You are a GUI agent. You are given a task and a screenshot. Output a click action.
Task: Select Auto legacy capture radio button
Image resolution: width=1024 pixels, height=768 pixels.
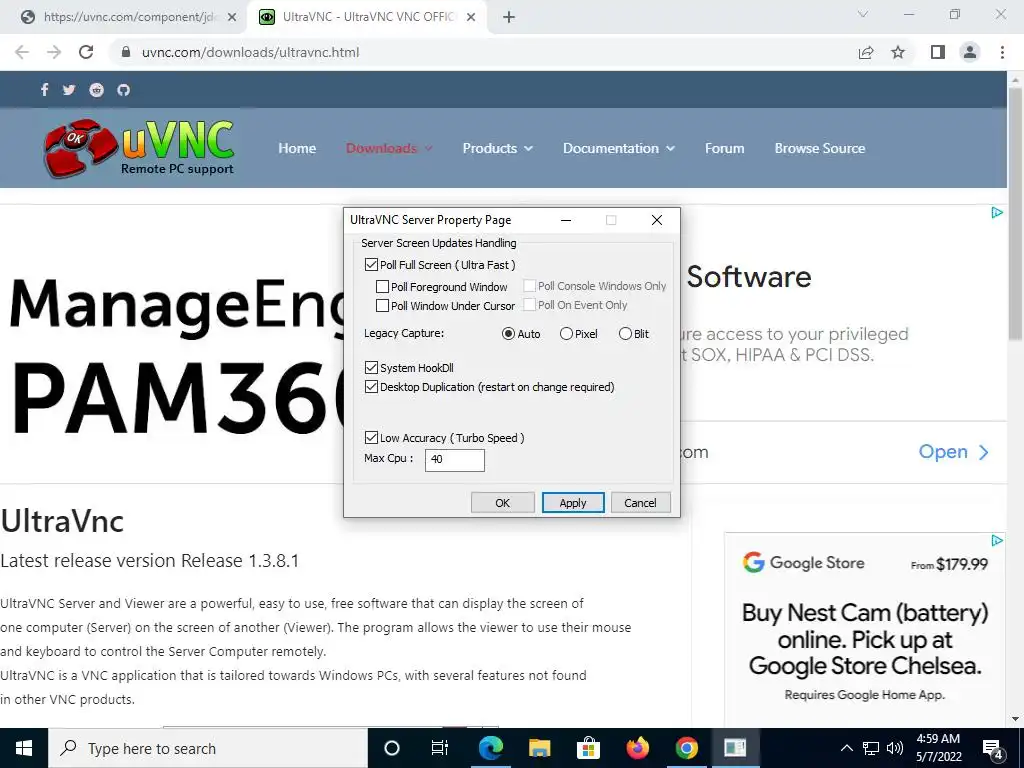508,334
